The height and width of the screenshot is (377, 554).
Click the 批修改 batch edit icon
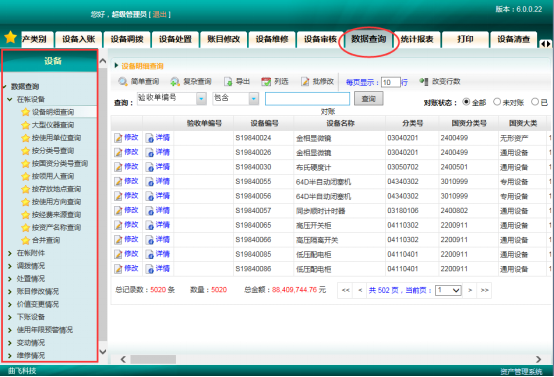click(305, 82)
